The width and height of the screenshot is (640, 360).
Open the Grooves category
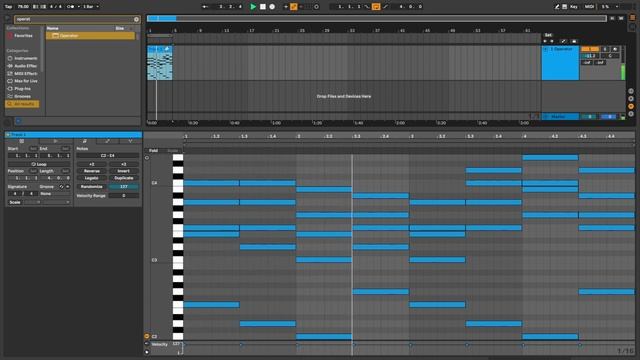pos(23,96)
